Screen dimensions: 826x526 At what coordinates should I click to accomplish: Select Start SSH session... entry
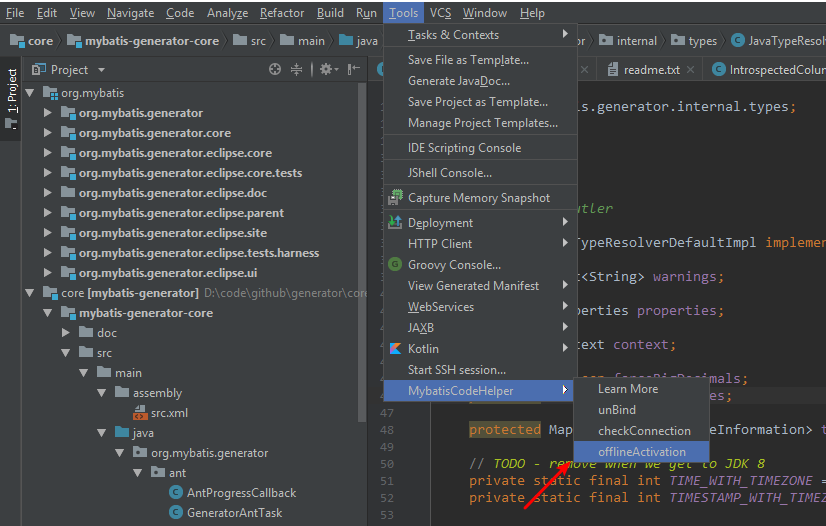click(x=480, y=370)
